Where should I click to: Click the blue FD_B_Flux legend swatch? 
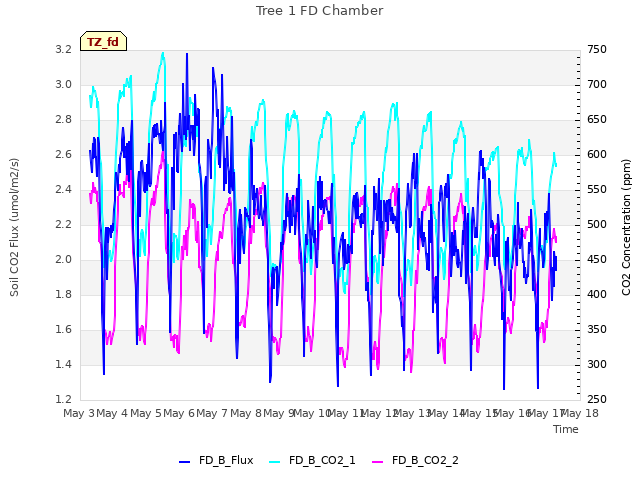coord(184,462)
